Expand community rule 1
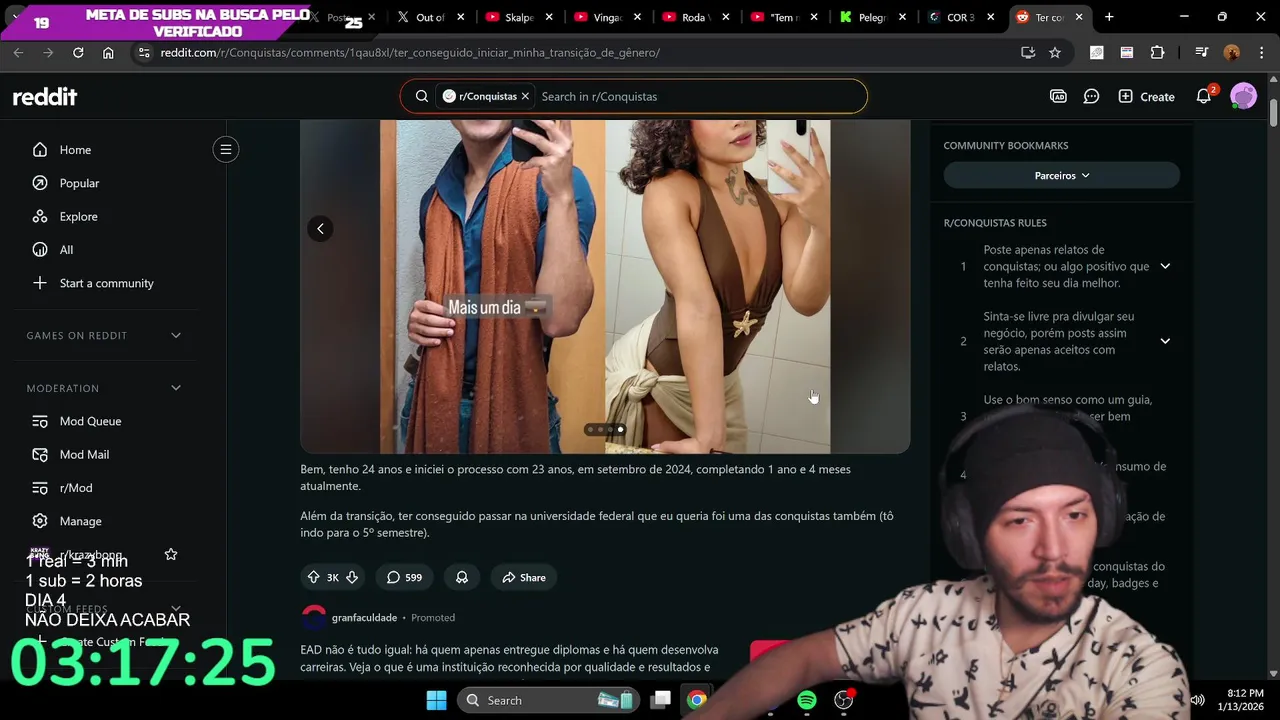This screenshot has width=1280, height=720. [1165, 266]
